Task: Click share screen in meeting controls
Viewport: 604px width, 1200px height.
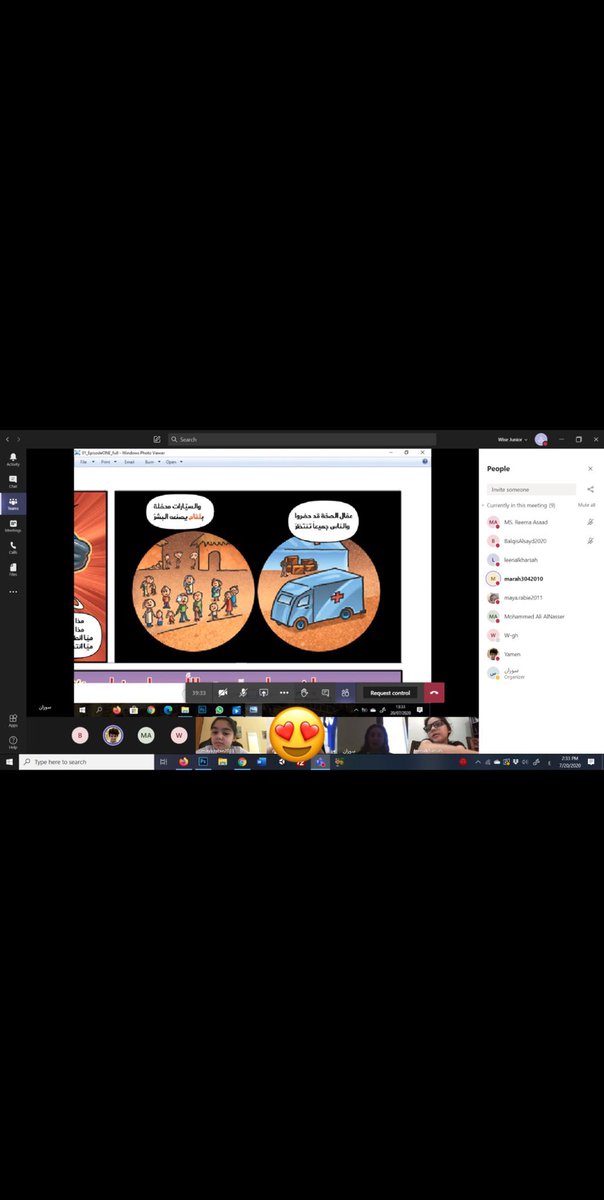Action: (x=264, y=692)
